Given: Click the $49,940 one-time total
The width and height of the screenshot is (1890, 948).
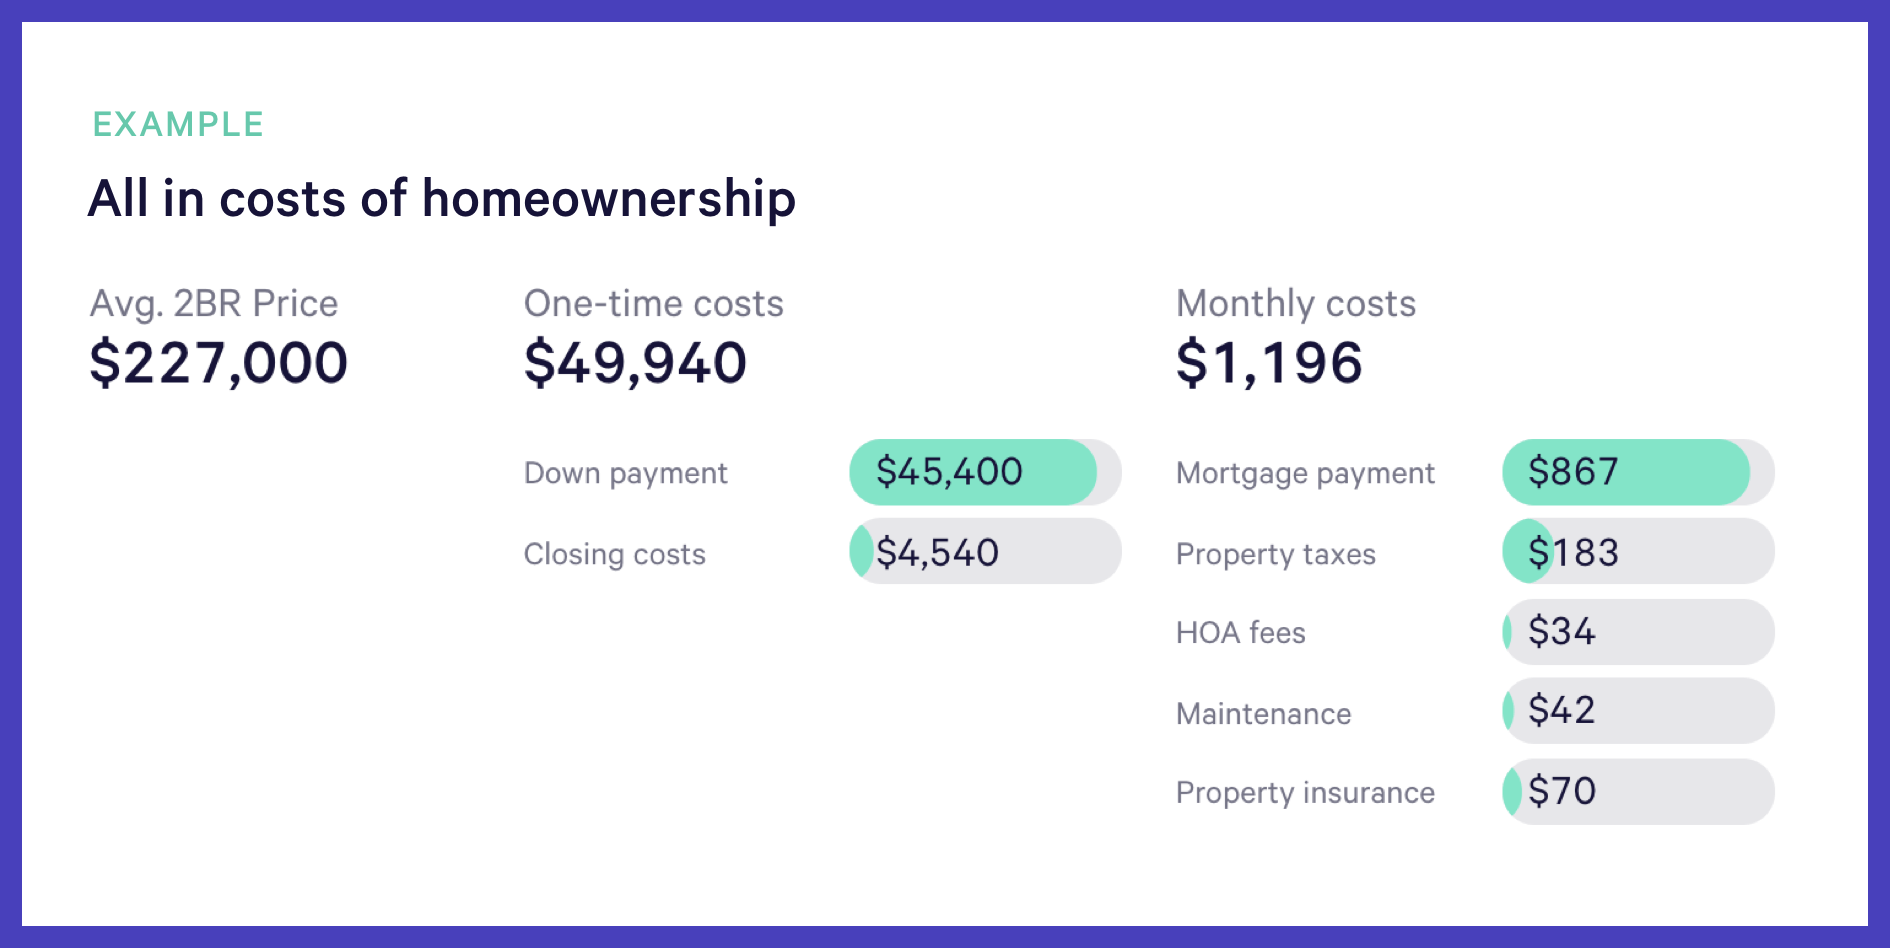Looking at the screenshot, I should point(635,362).
